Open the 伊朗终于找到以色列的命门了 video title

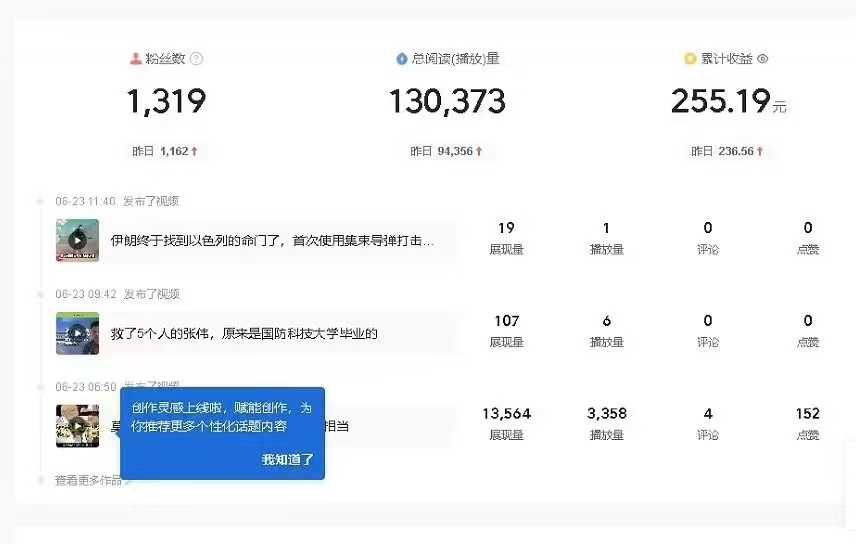point(272,240)
